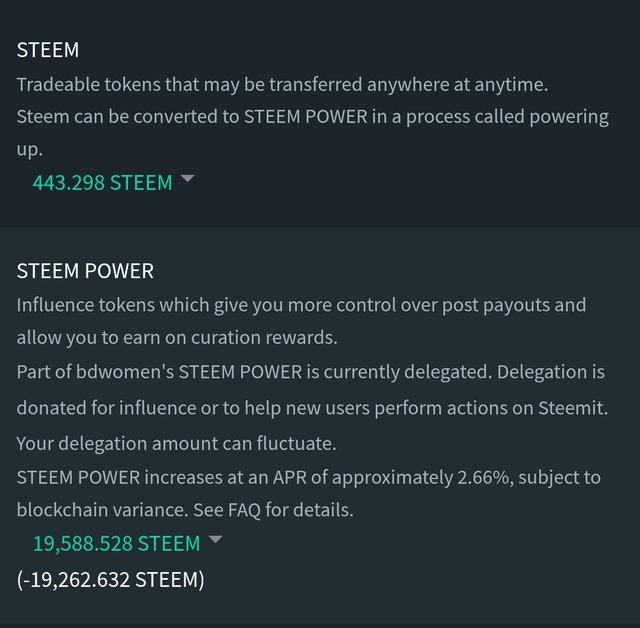Viewport: 640px width, 628px height.
Task: Click the STEEM section heading
Action: 48,50
